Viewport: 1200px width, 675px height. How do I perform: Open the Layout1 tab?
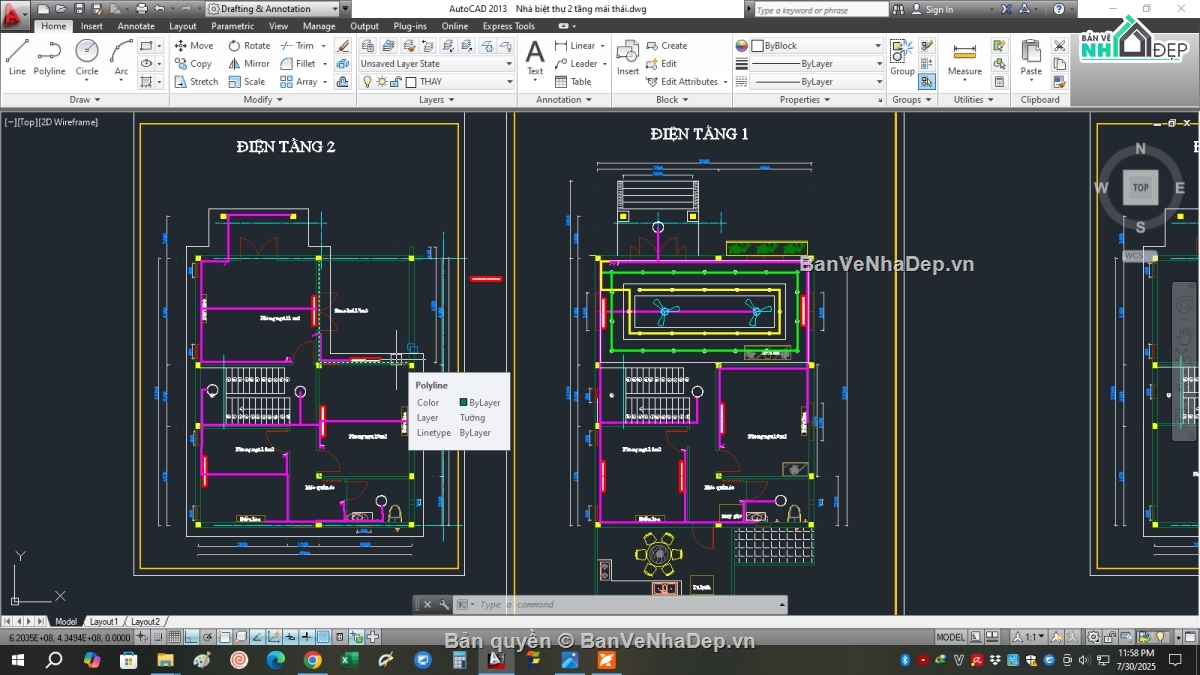click(x=103, y=621)
